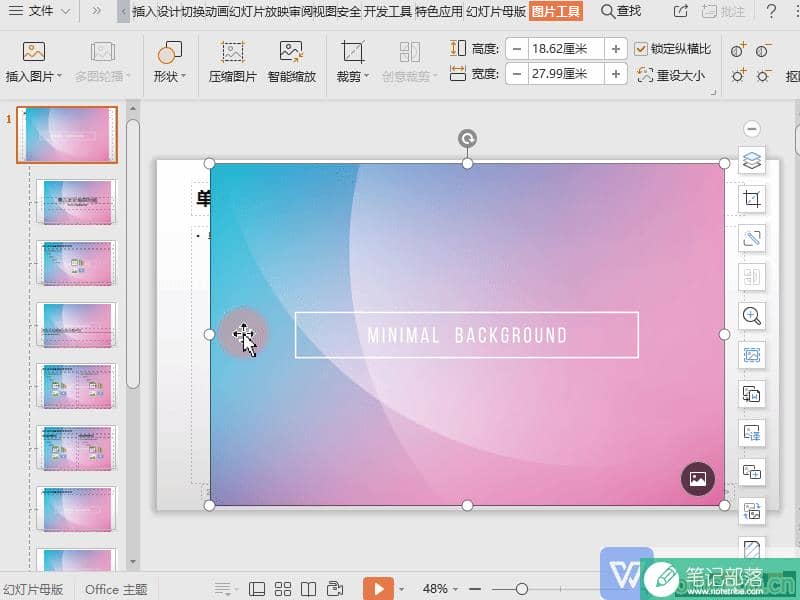Click the layers icon in floating toolbar

coord(752,160)
